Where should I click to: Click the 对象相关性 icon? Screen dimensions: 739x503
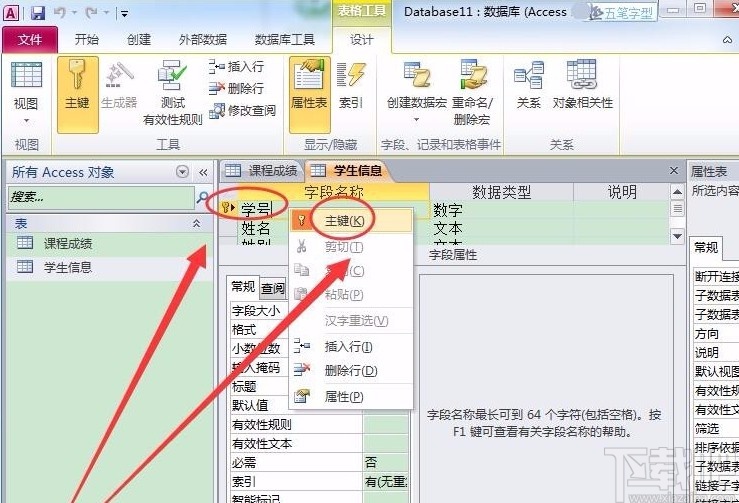point(583,85)
